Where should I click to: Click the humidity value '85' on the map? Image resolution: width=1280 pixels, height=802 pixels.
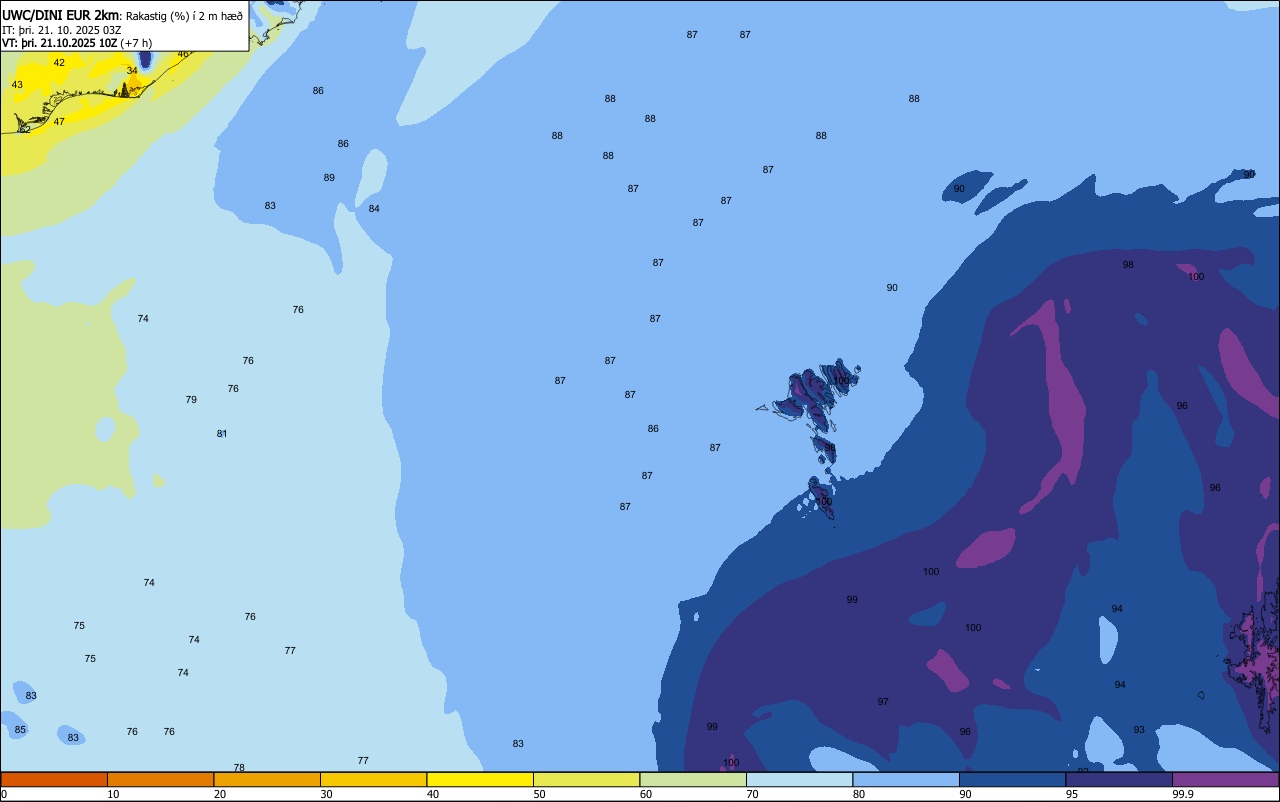click(20, 730)
